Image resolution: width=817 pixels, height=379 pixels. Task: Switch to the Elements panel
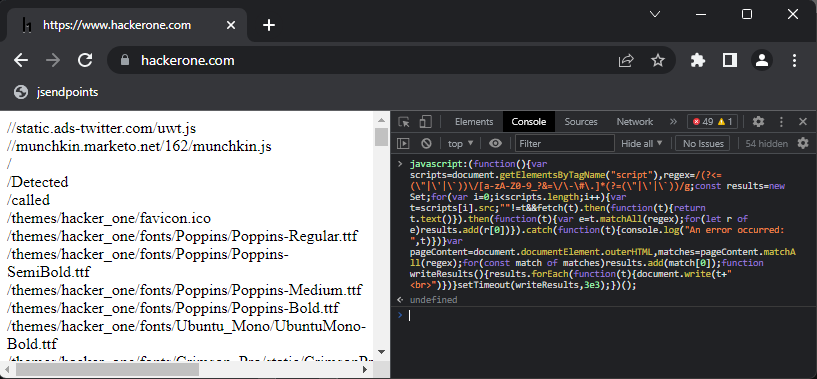coord(474,122)
